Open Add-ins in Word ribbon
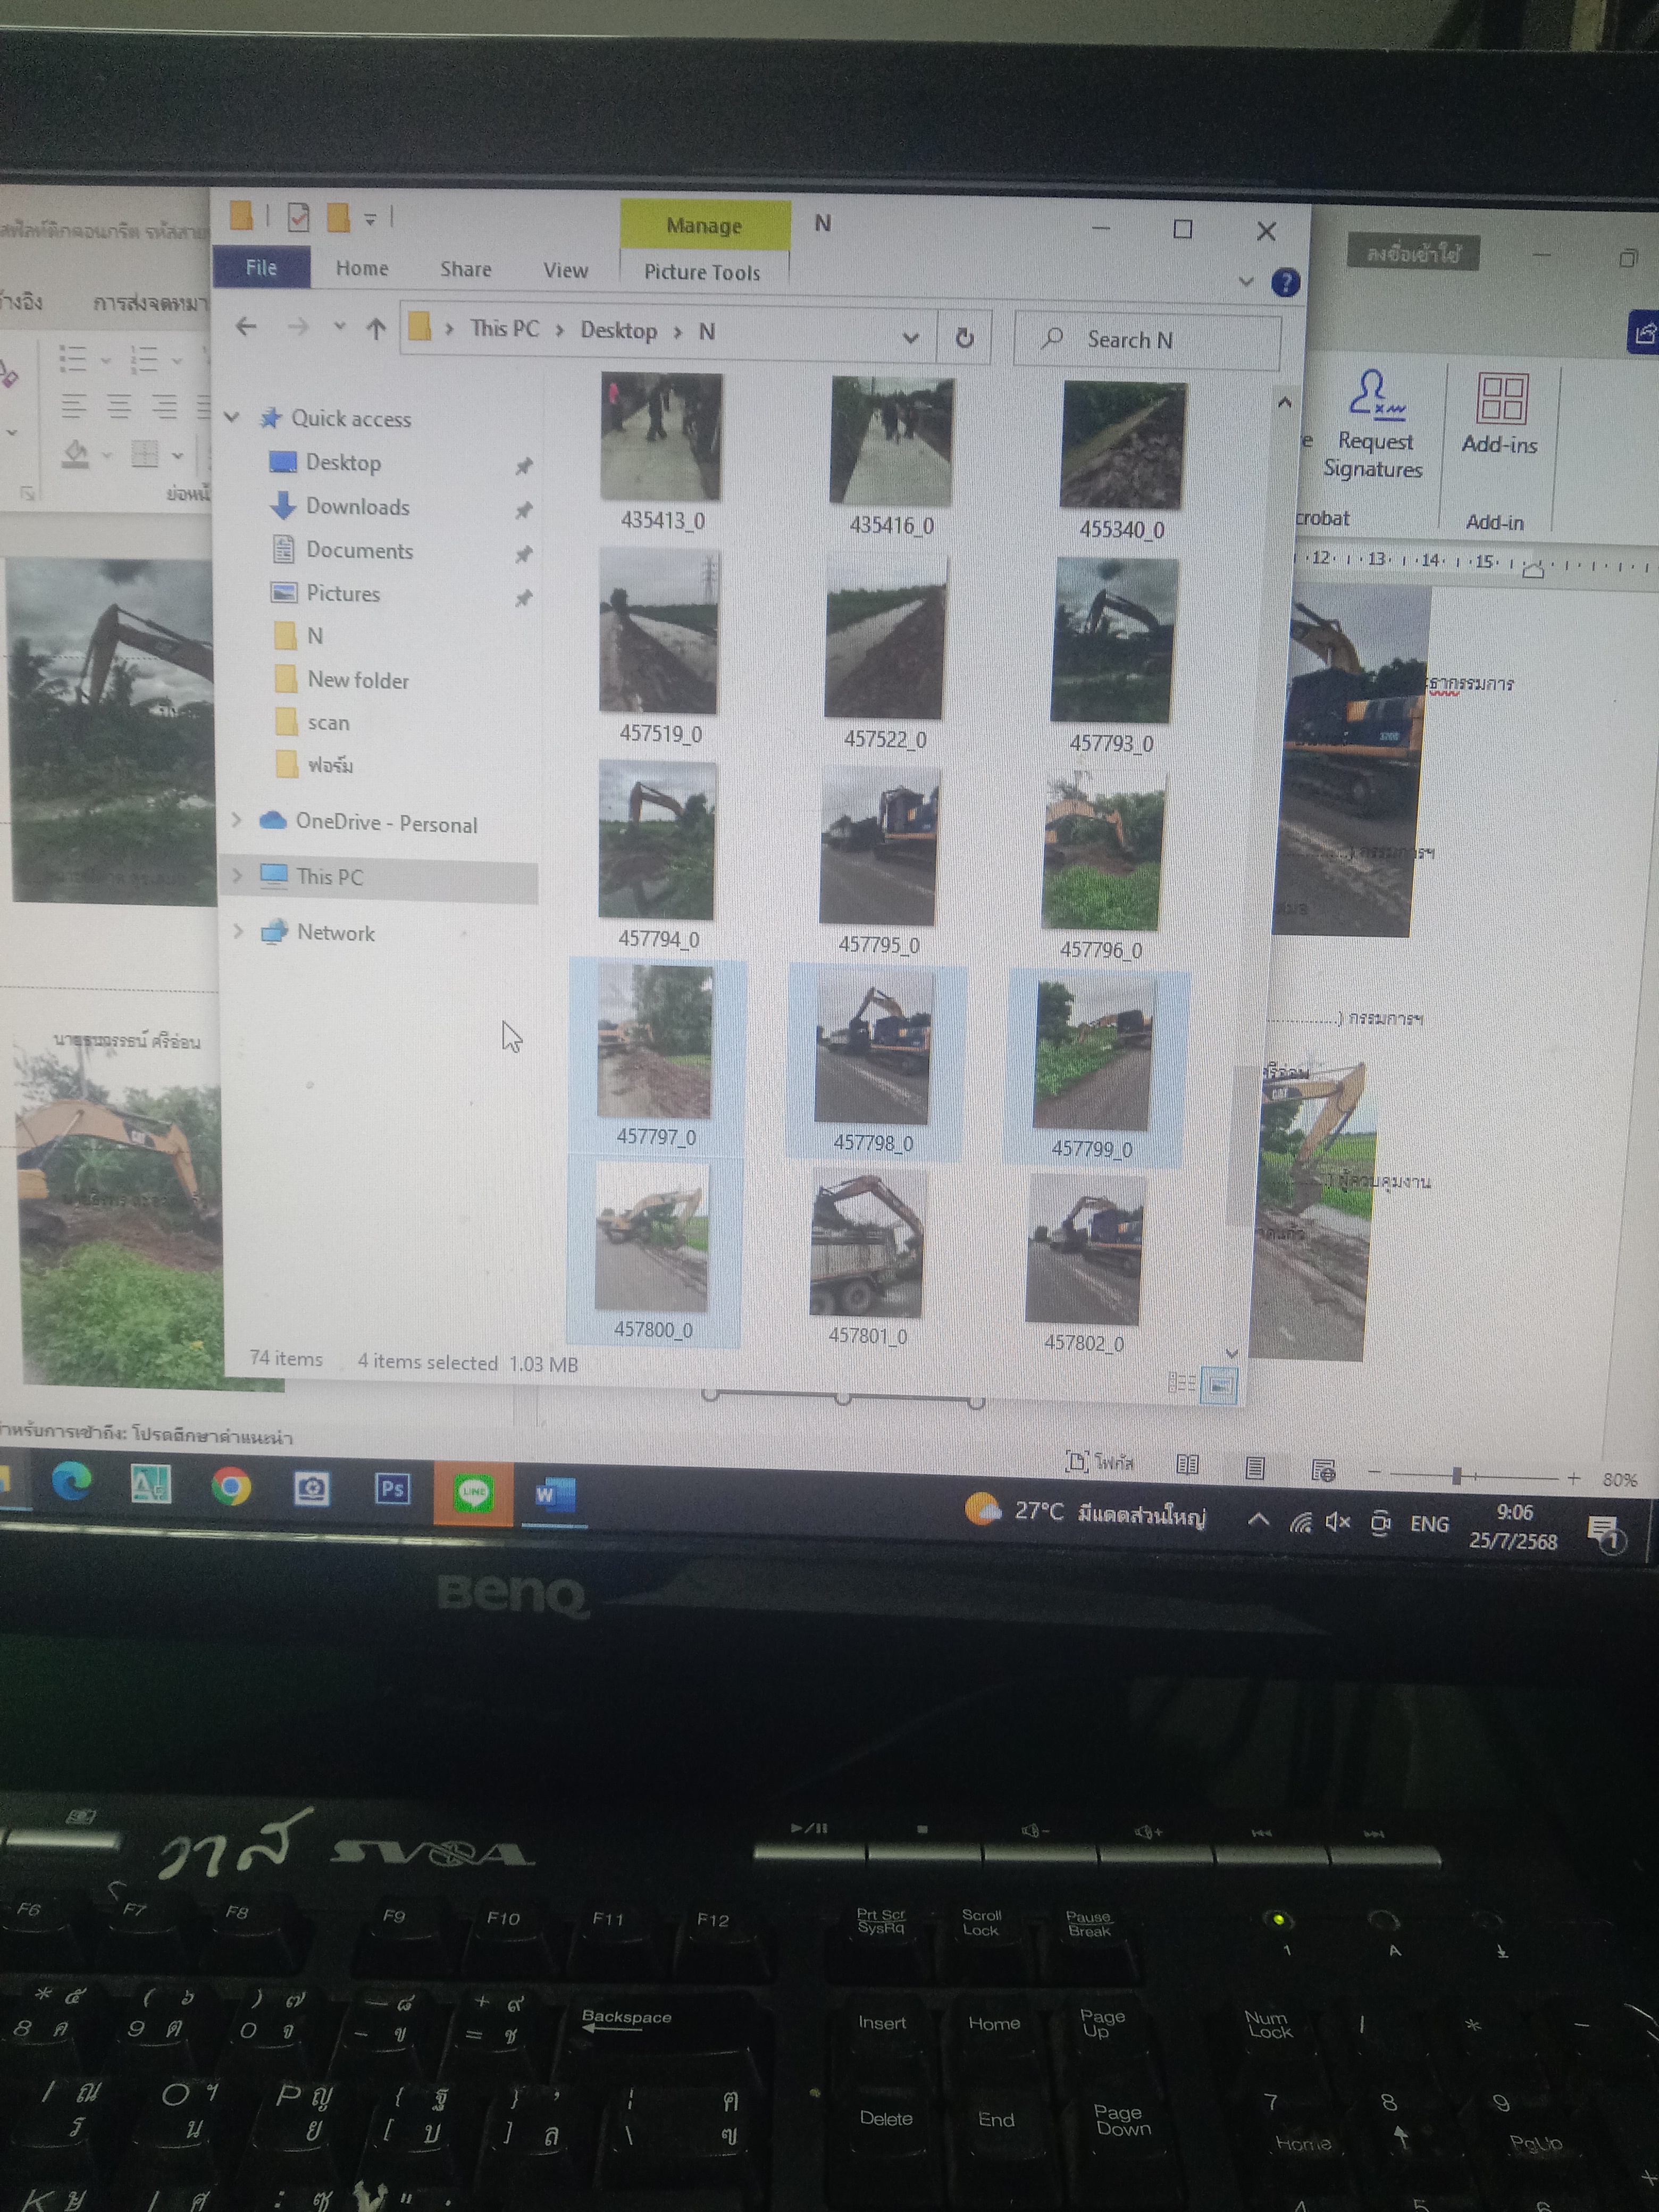Screen dimensions: 1659x2212 1499,415
